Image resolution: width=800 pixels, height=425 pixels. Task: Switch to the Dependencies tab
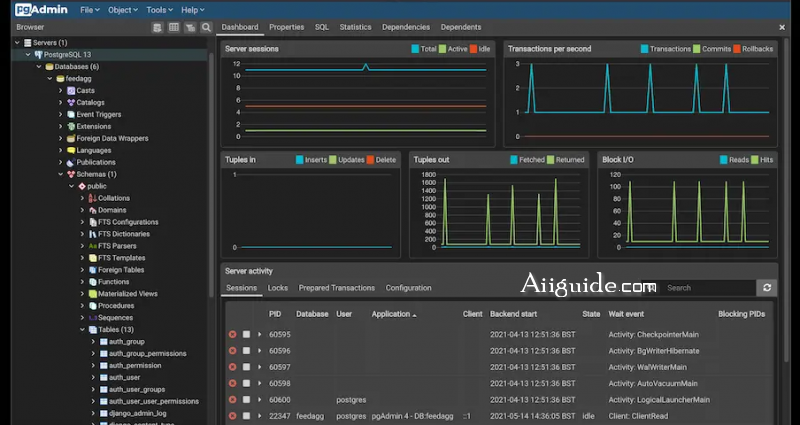point(406,27)
